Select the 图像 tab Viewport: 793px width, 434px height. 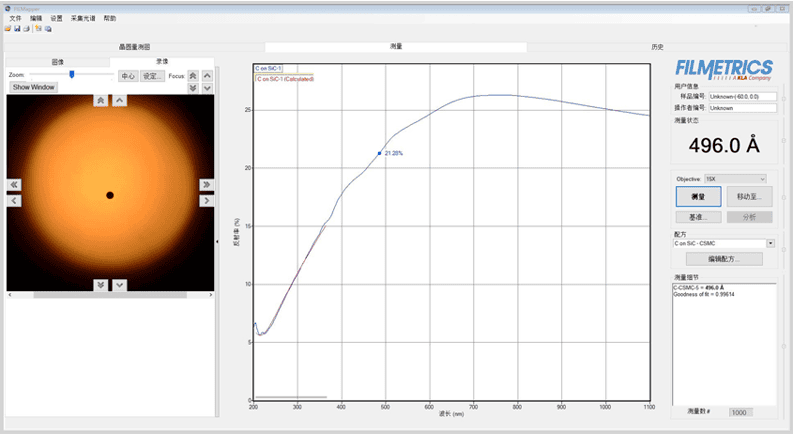[57, 61]
